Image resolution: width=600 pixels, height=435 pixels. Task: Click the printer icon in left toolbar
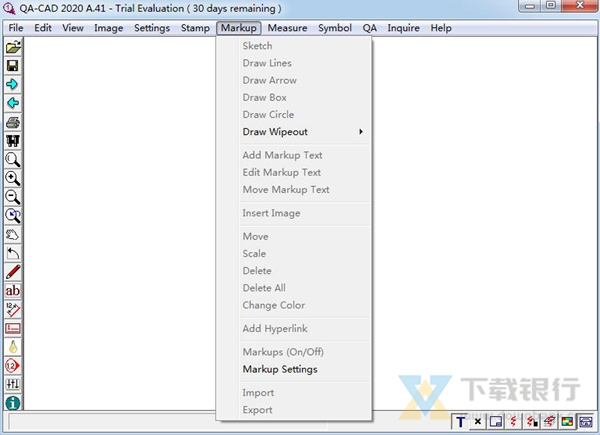(13, 122)
